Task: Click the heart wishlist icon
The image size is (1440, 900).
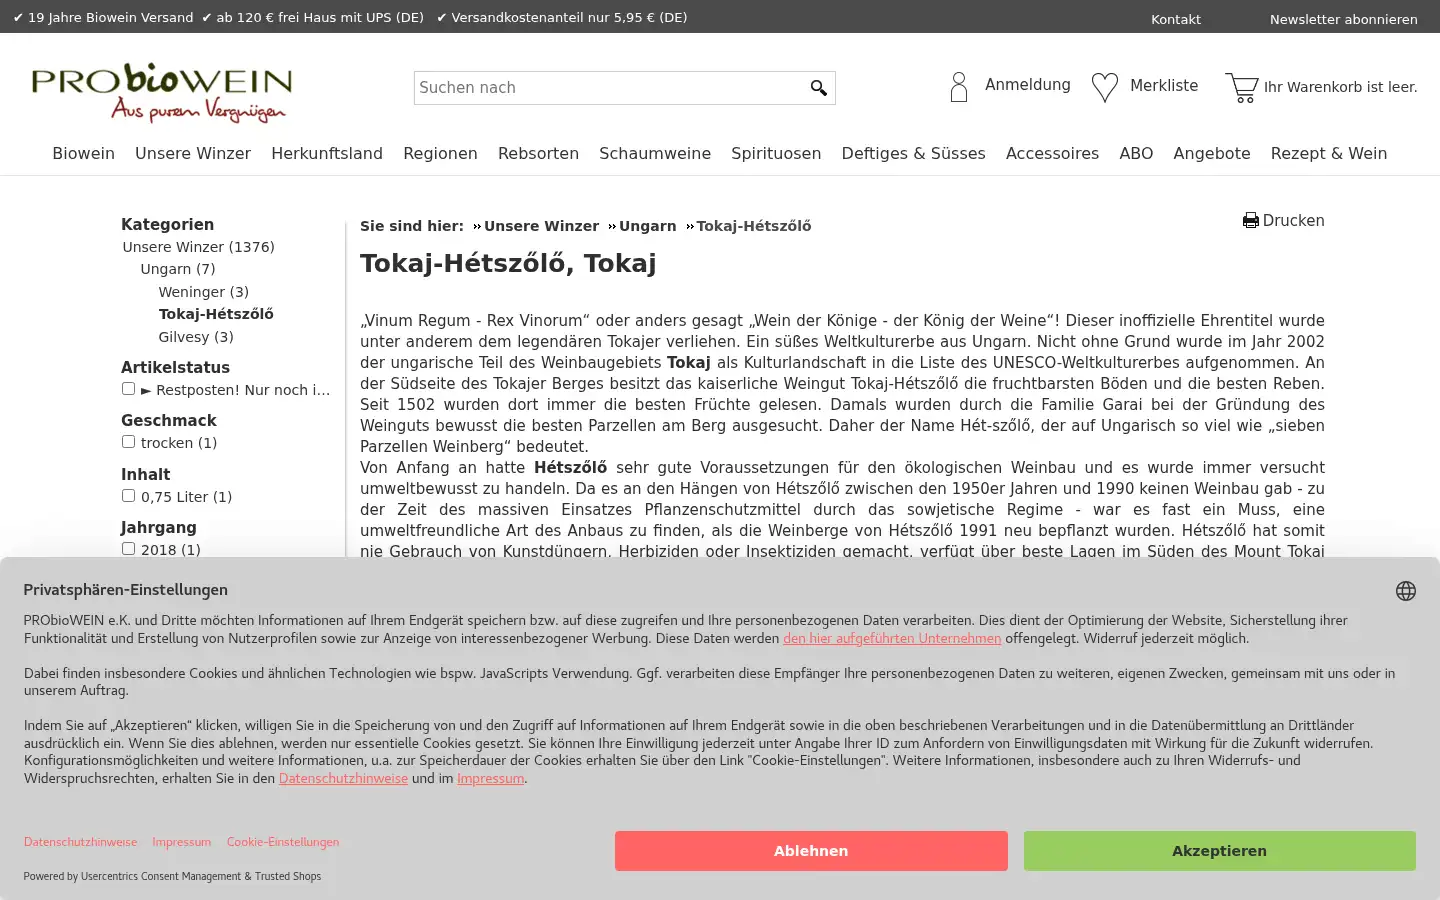Action: click(x=1105, y=87)
